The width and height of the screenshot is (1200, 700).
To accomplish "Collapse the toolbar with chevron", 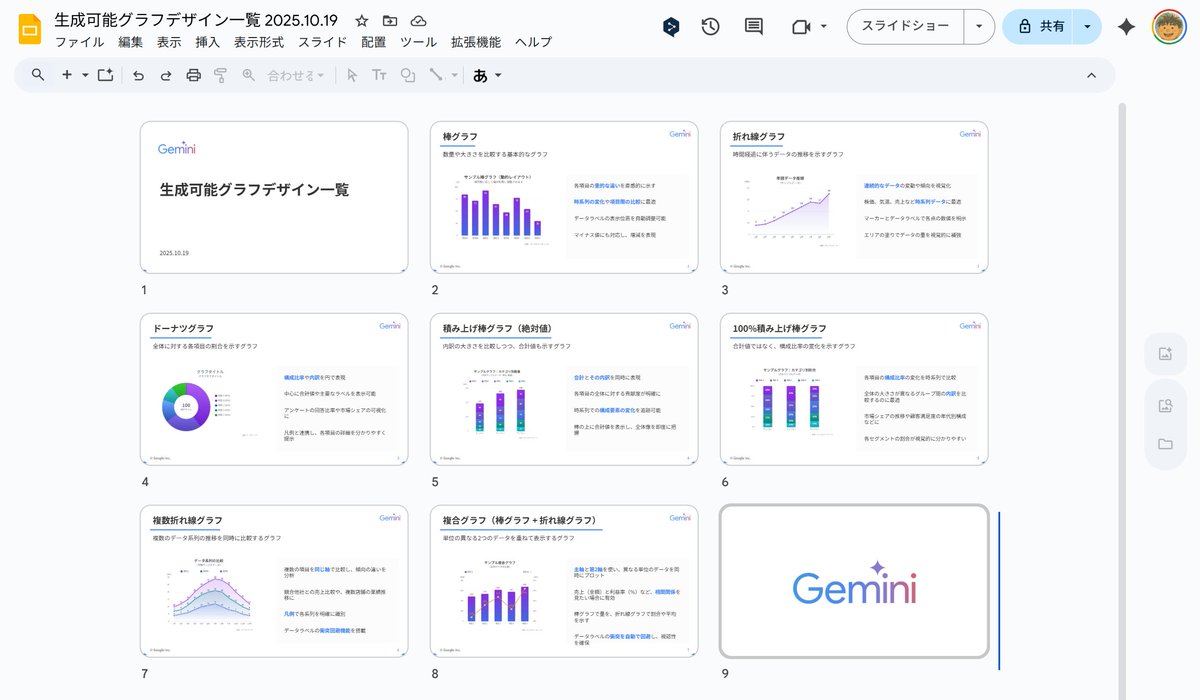I will pos(1091,75).
